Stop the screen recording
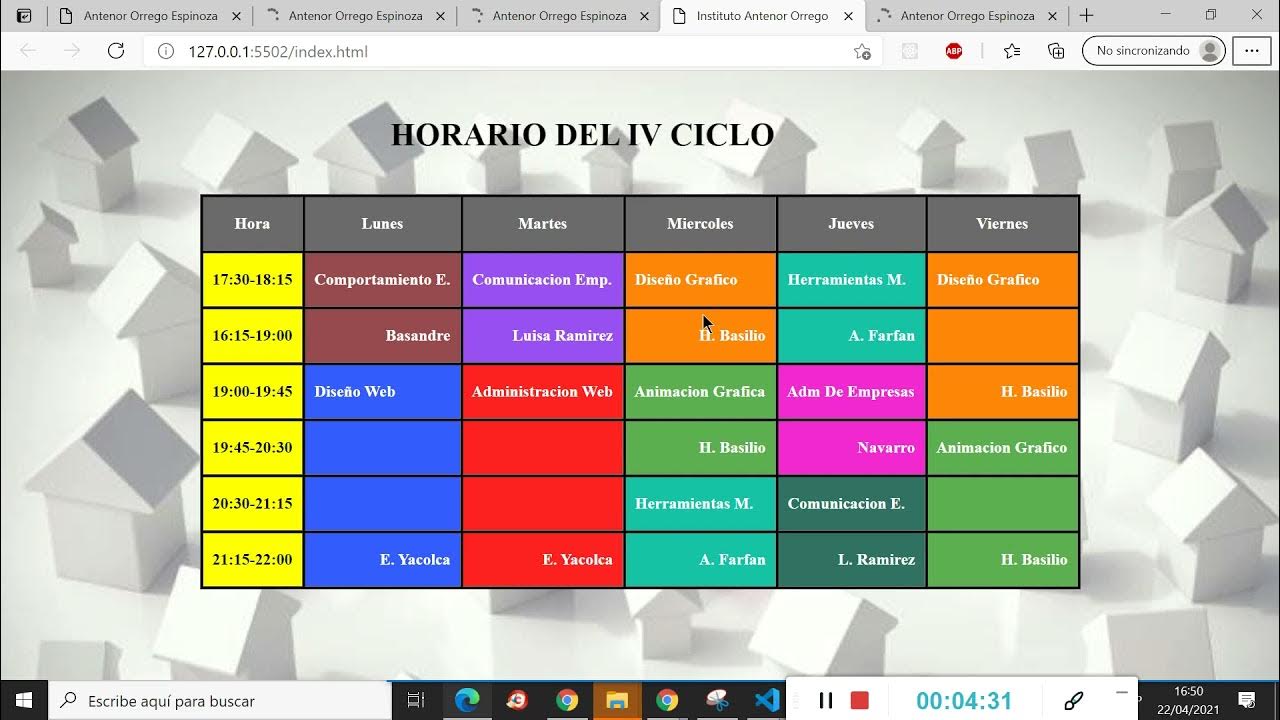The width and height of the screenshot is (1280, 720). [859, 700]
